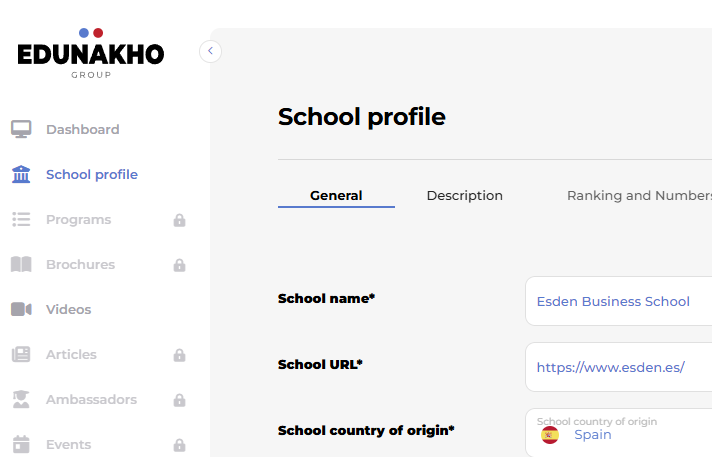Click the Videos camera icon
Screen dimensions: 712x457
pos(21,310)
